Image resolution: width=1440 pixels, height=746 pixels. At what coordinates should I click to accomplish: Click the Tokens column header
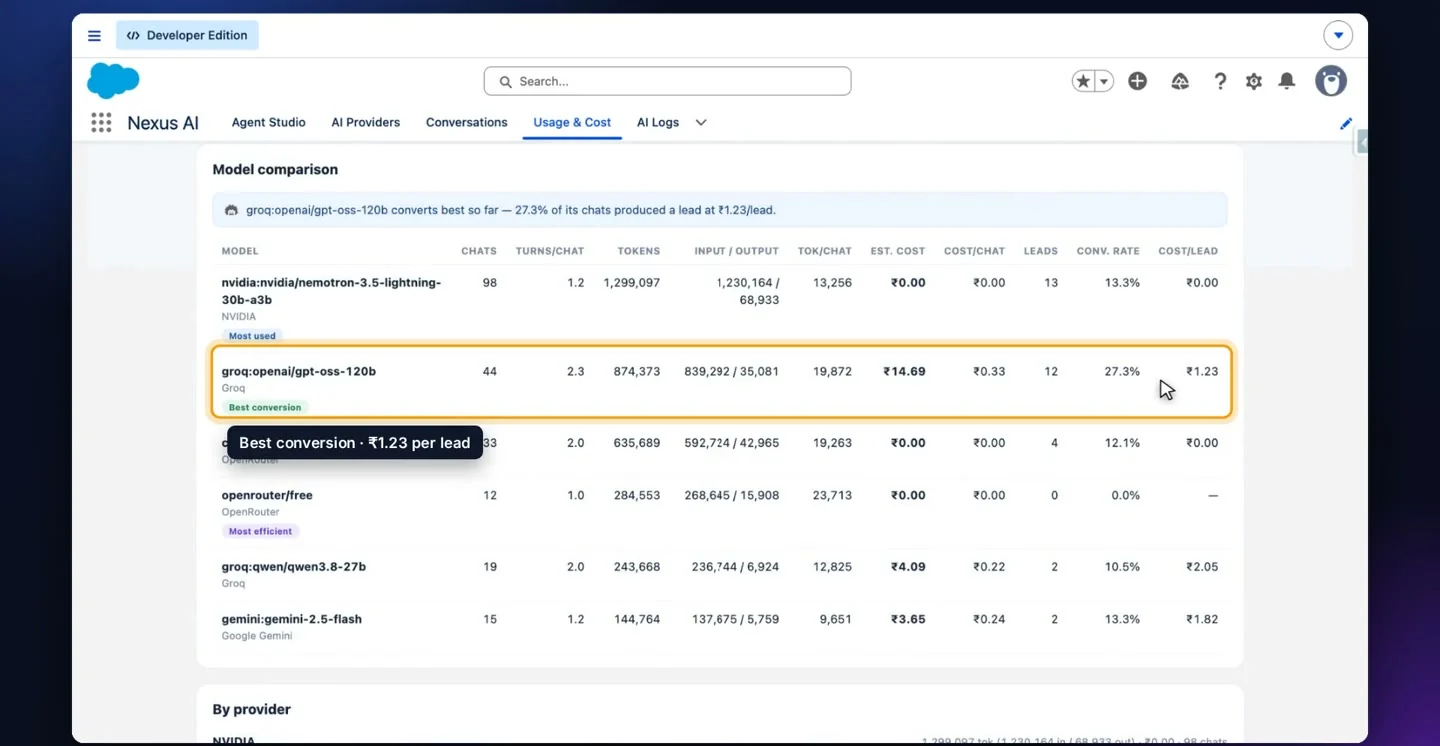click(x=638, y=251)
